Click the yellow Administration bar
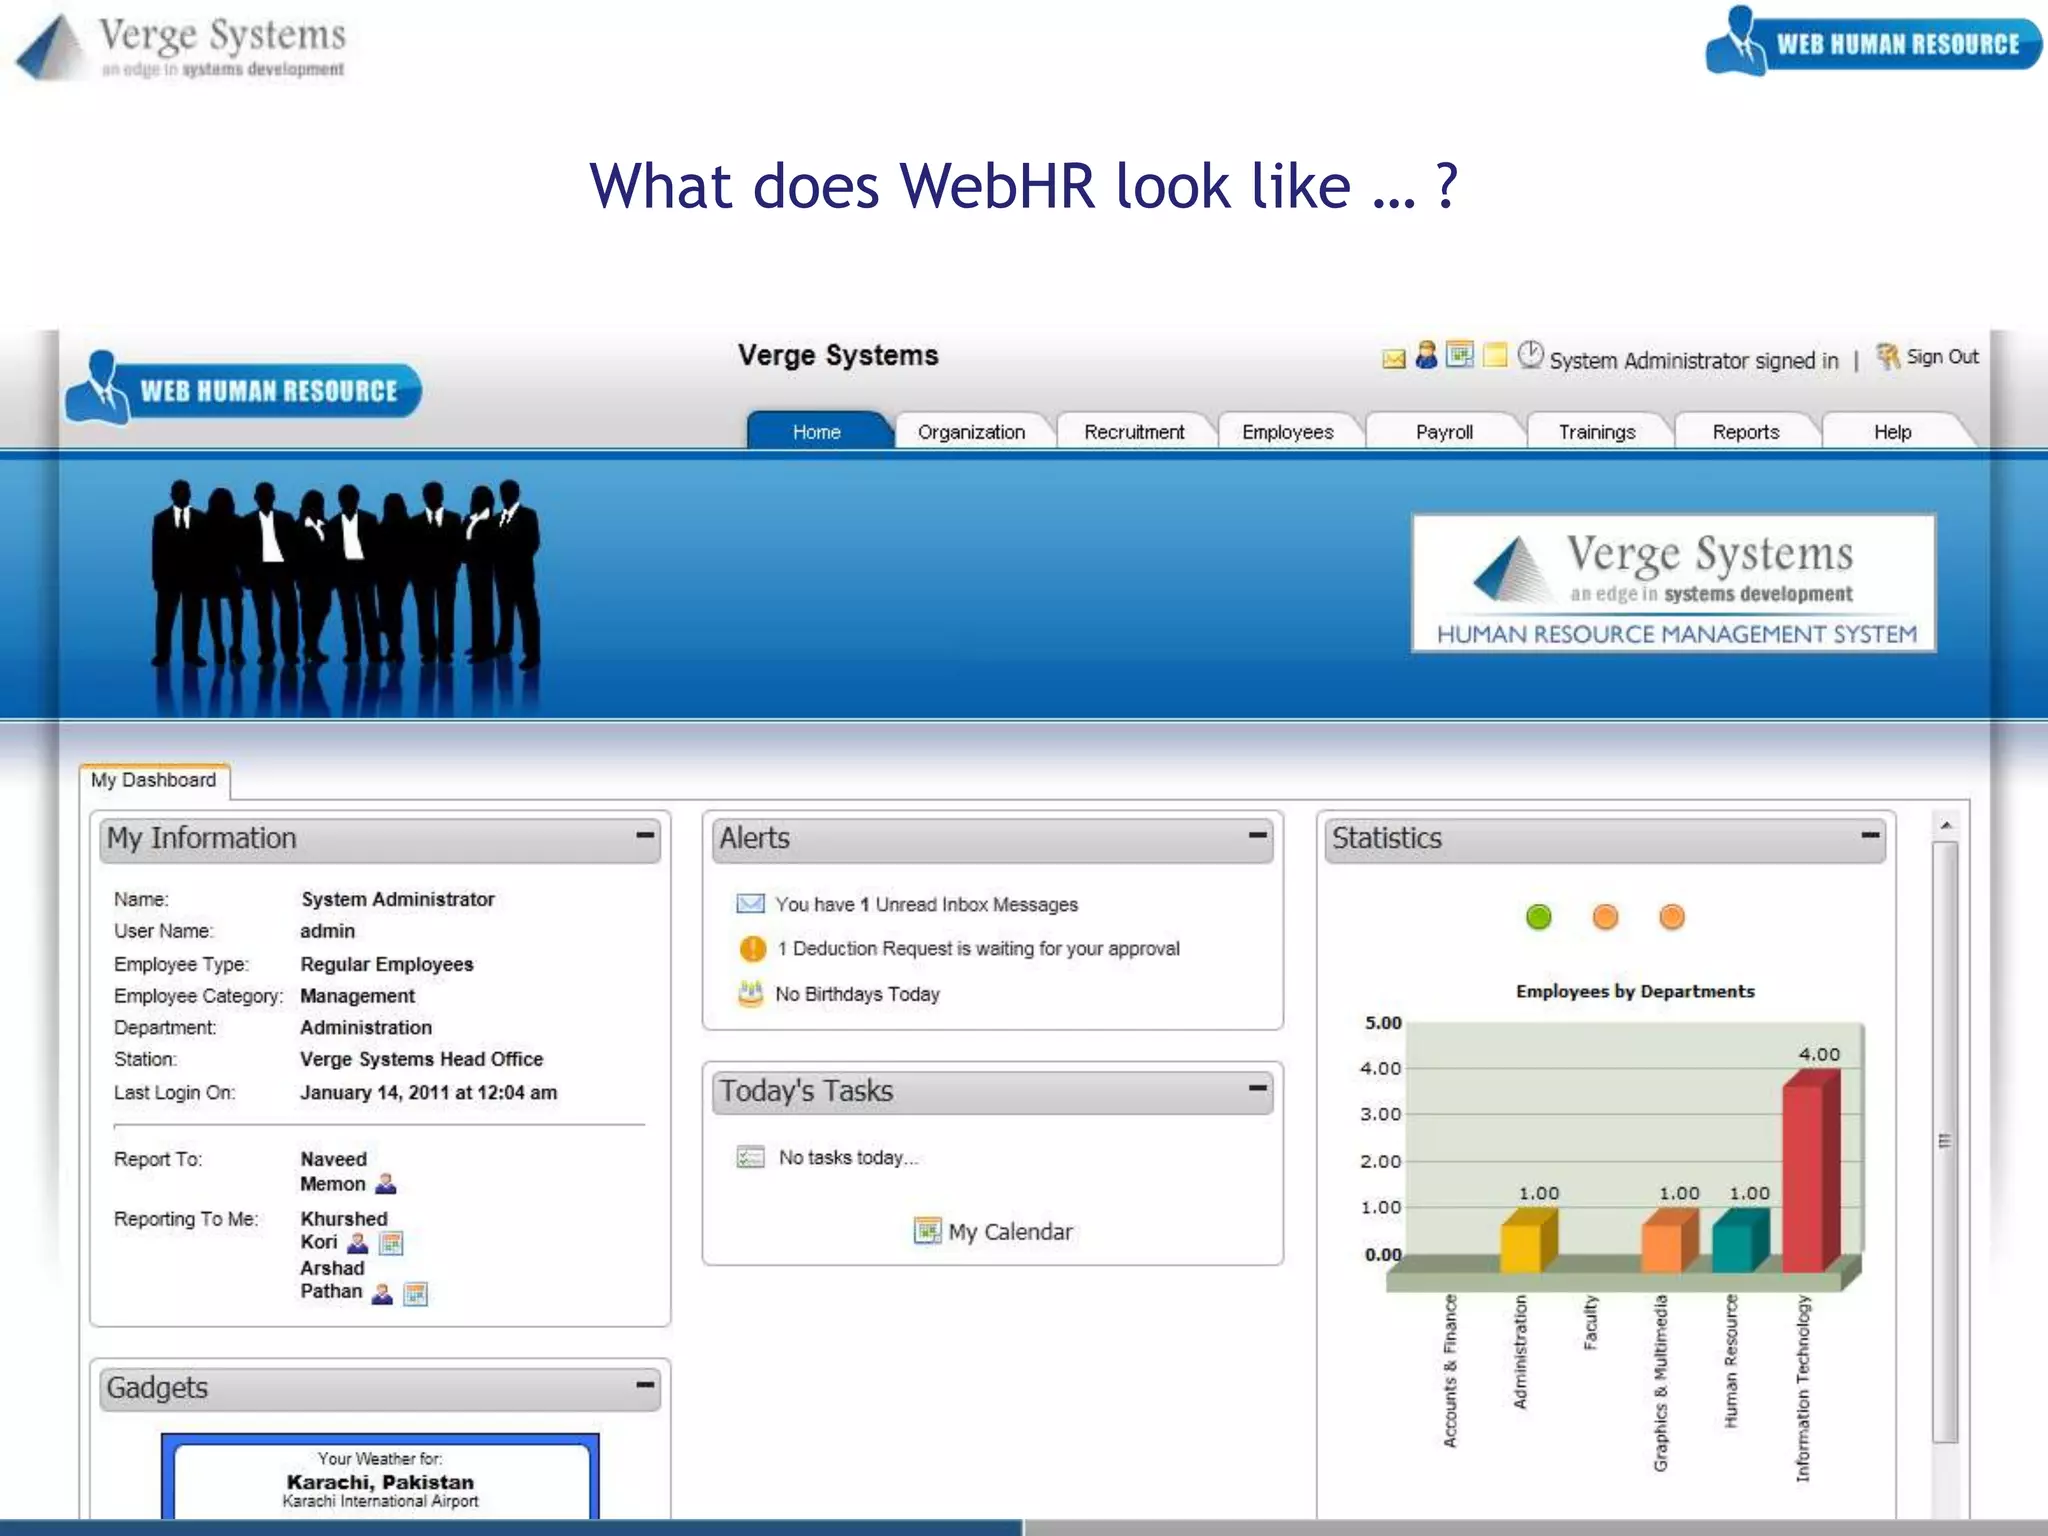Screen dimensions: 2048x1536 pyautogui.click(x=1528, y=1241)
